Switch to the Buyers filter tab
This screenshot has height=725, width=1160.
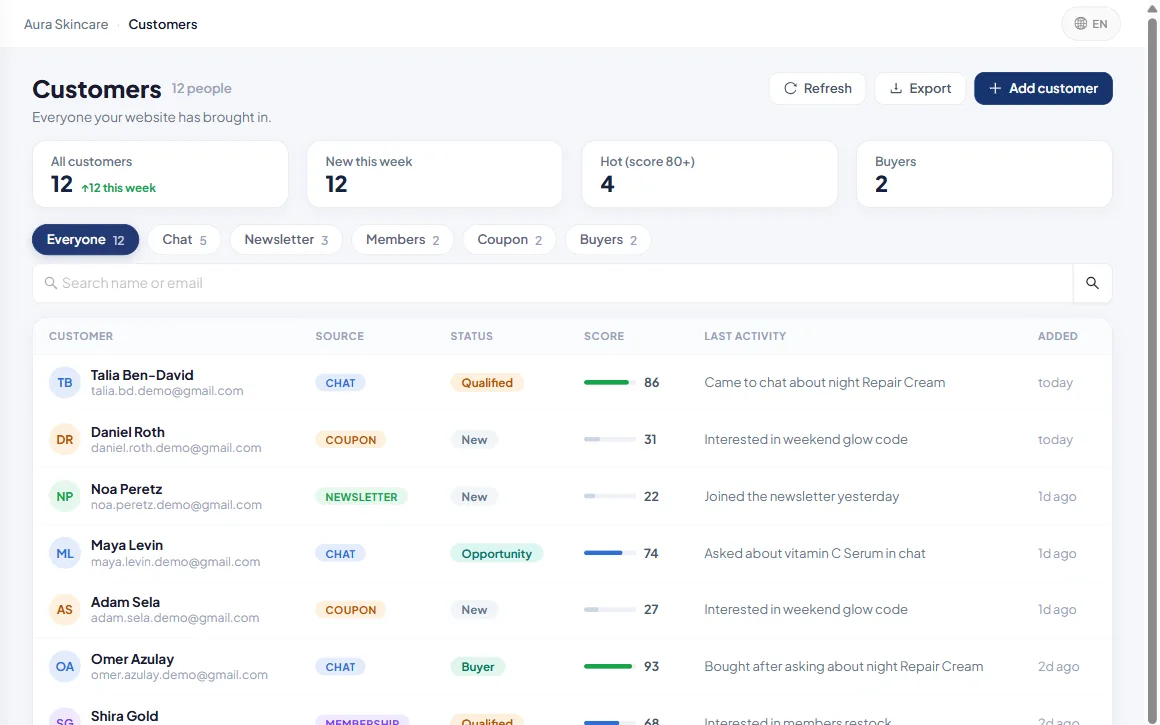tap(607, 240)
